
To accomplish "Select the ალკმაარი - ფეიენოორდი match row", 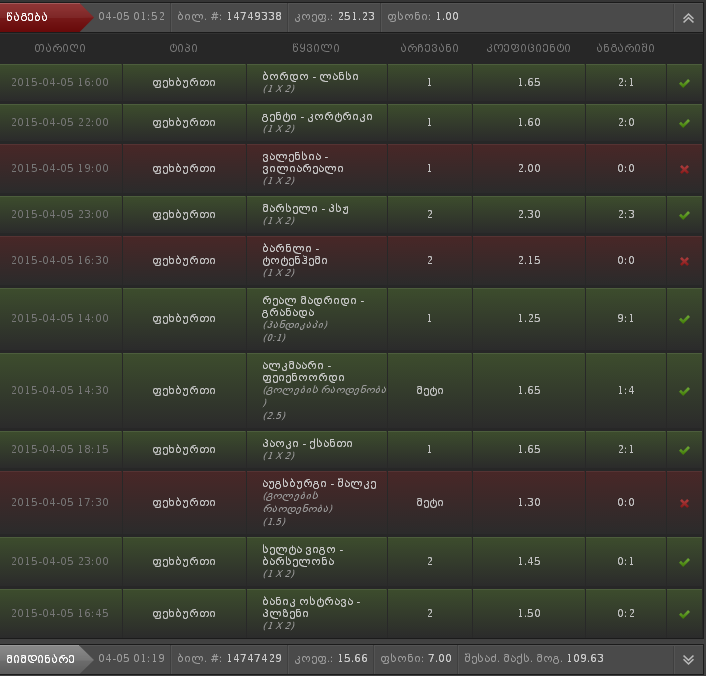I will pyautogui.click(x=315, y=391).
